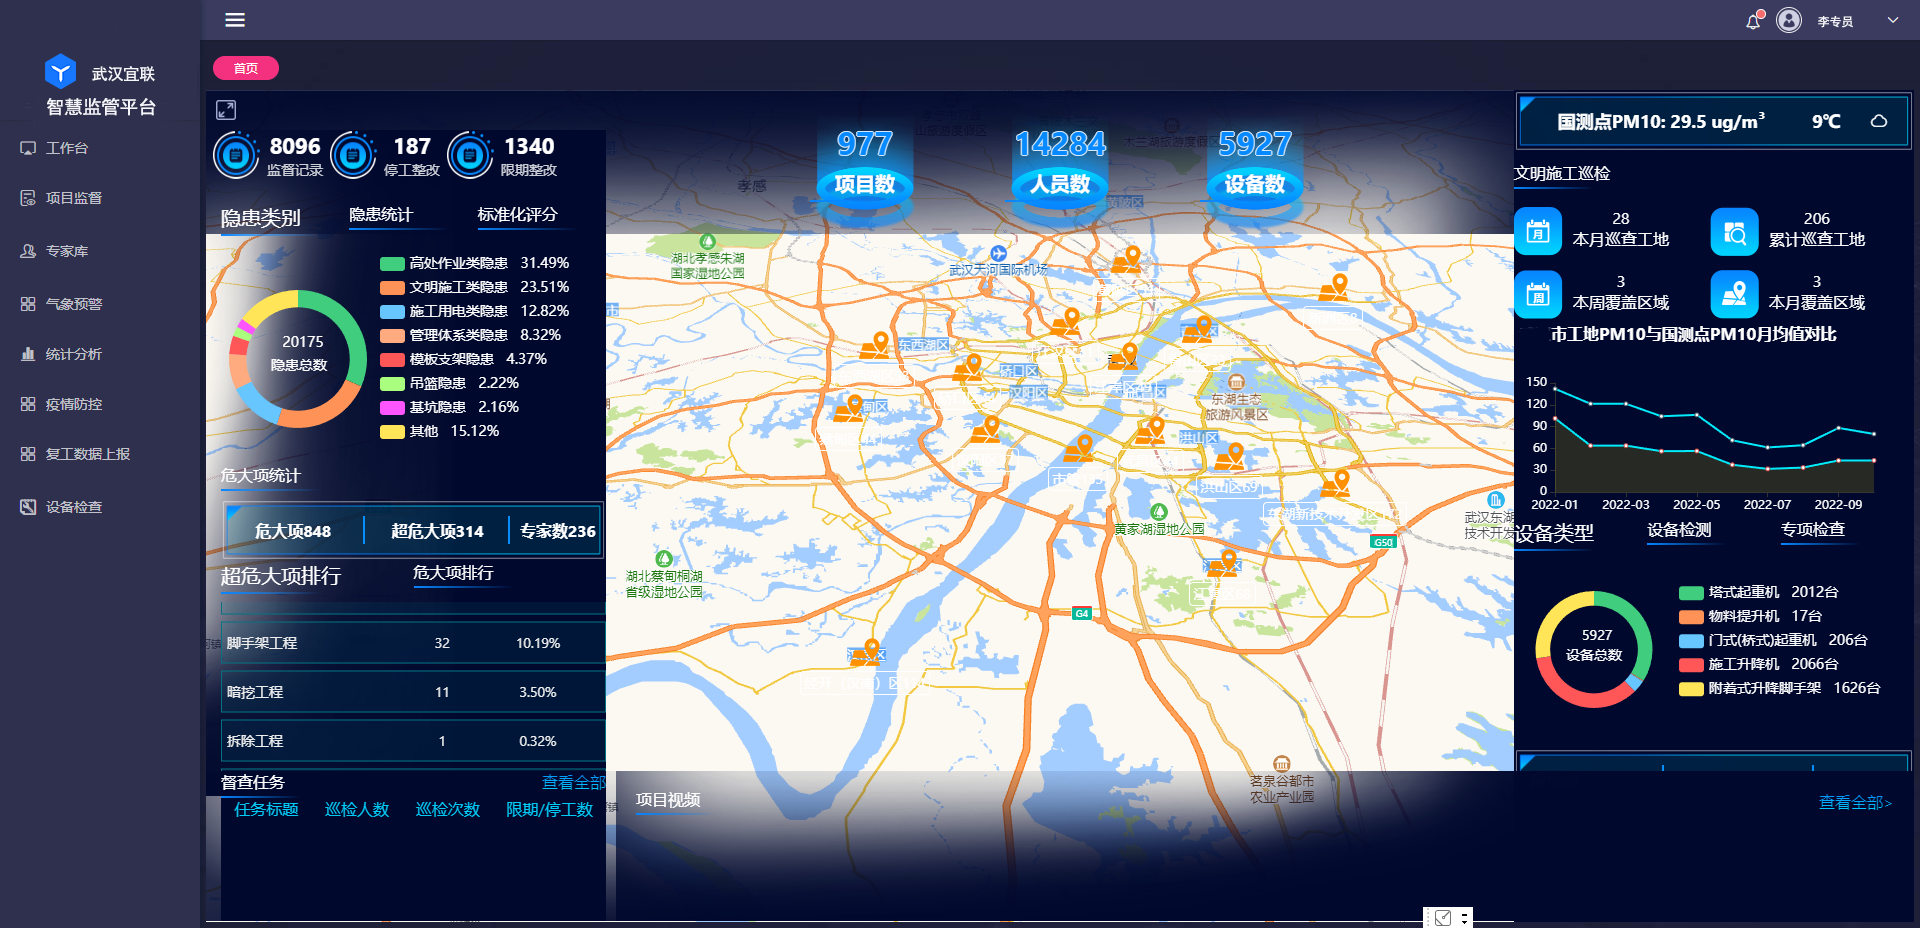Switch to 隐患类别 tab
The image size is (1920, 928).
[x=260, y=218]
